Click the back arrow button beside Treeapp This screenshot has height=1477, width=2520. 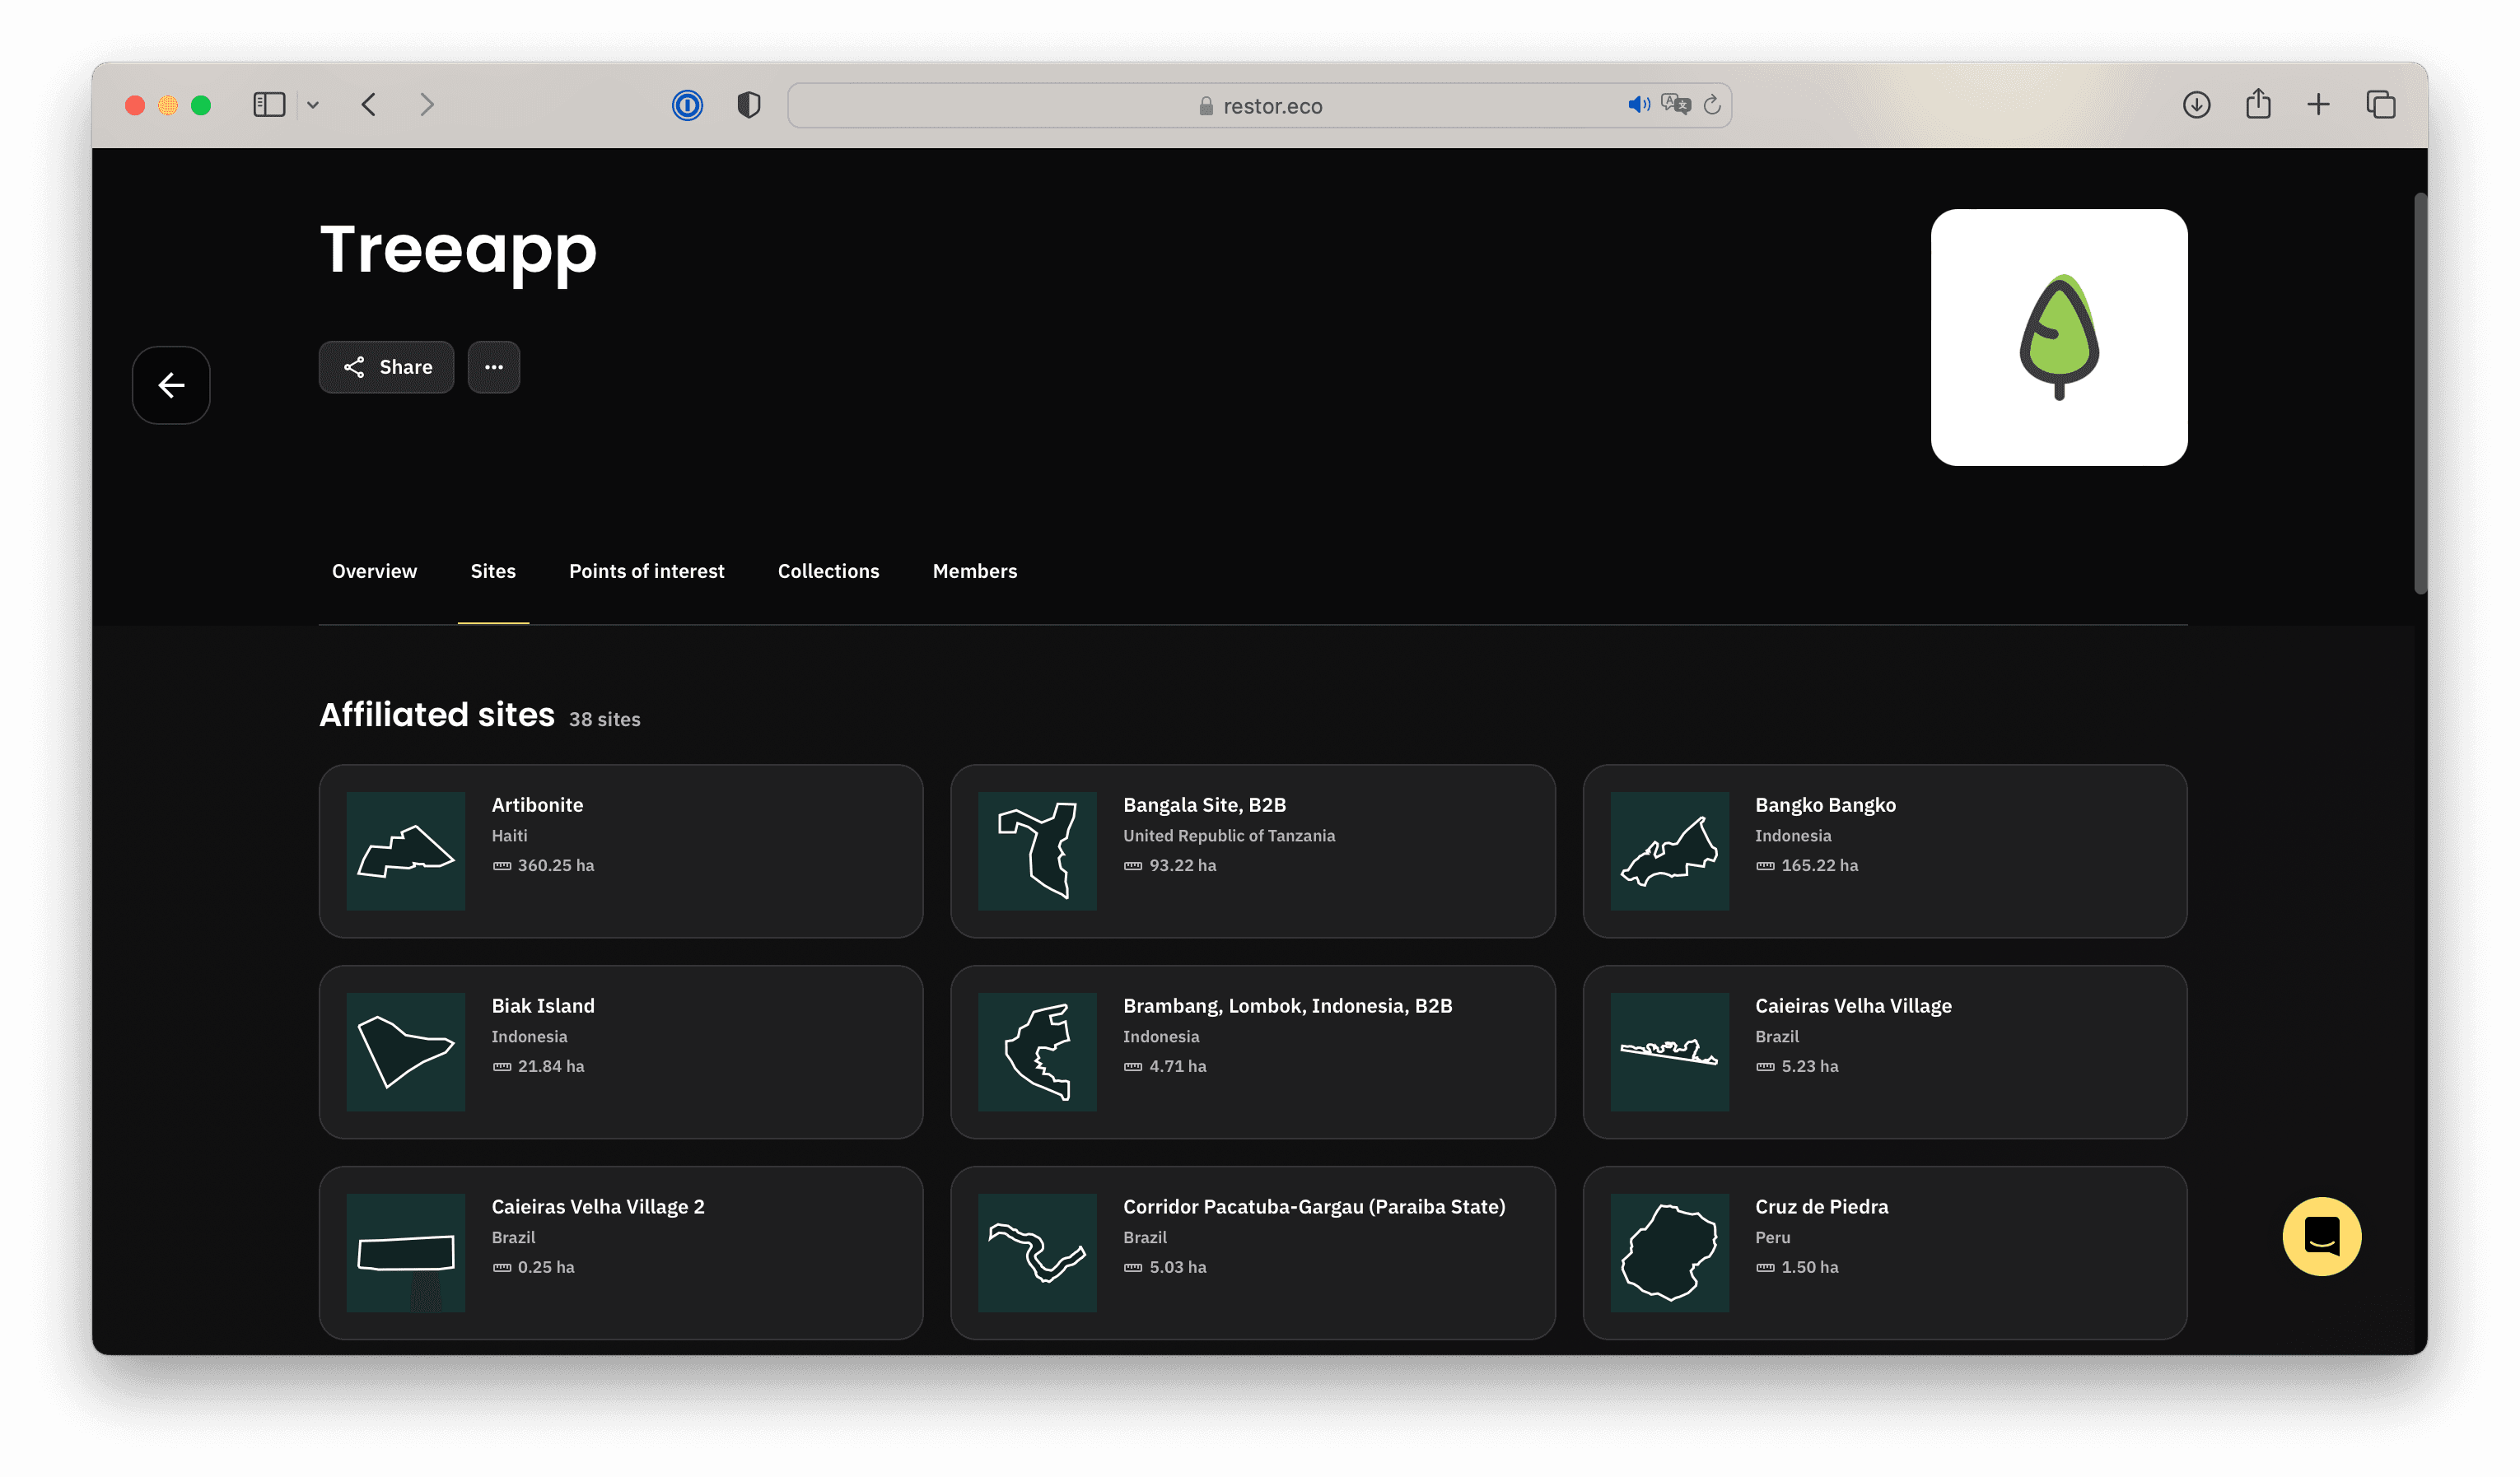point(171,385)
